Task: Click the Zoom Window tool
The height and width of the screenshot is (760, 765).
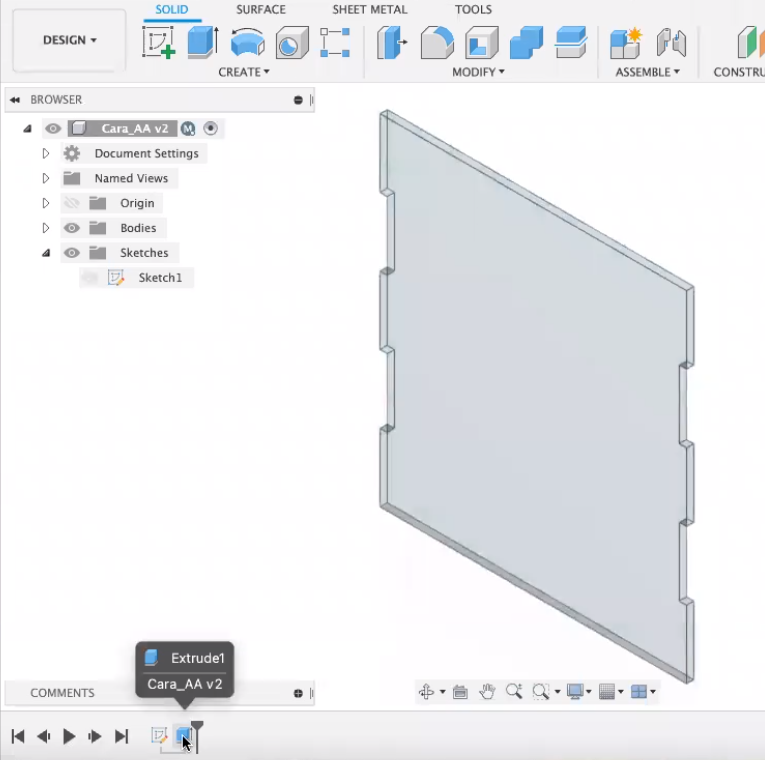Action: [541, 691]
